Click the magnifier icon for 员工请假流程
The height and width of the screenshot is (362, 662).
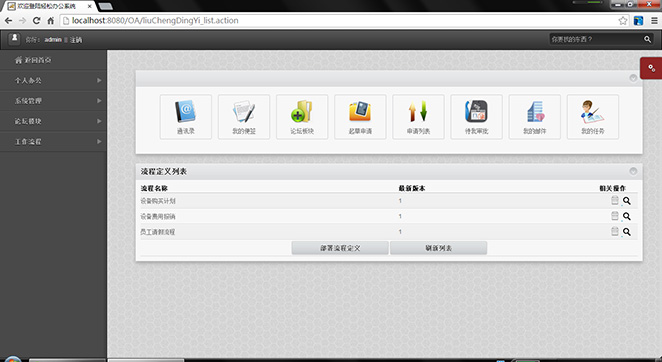pos(627,231)
